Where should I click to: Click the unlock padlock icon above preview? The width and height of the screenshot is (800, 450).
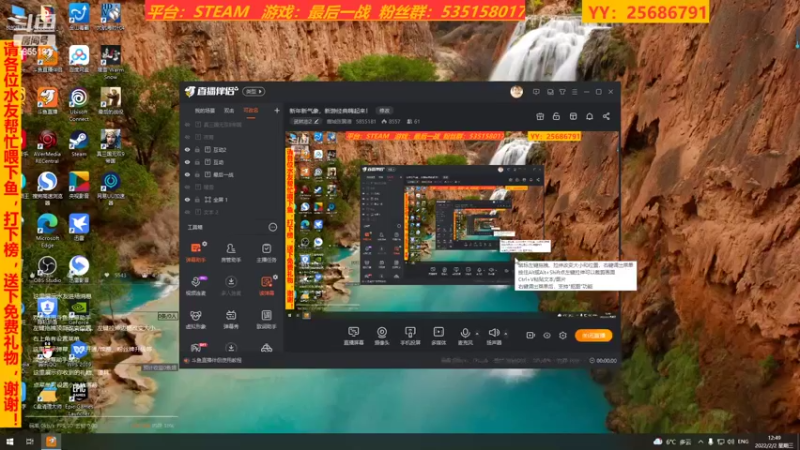[556, 116]
